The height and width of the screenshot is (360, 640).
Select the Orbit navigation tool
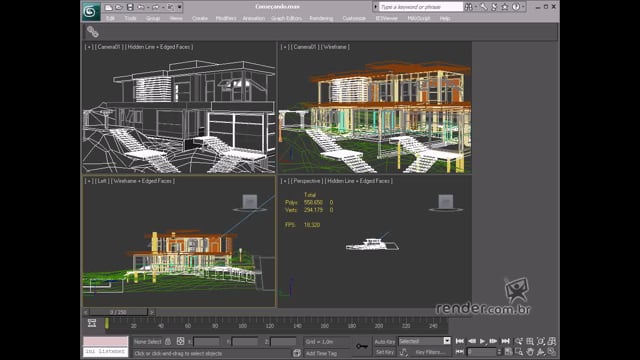(x=541, y=351)
